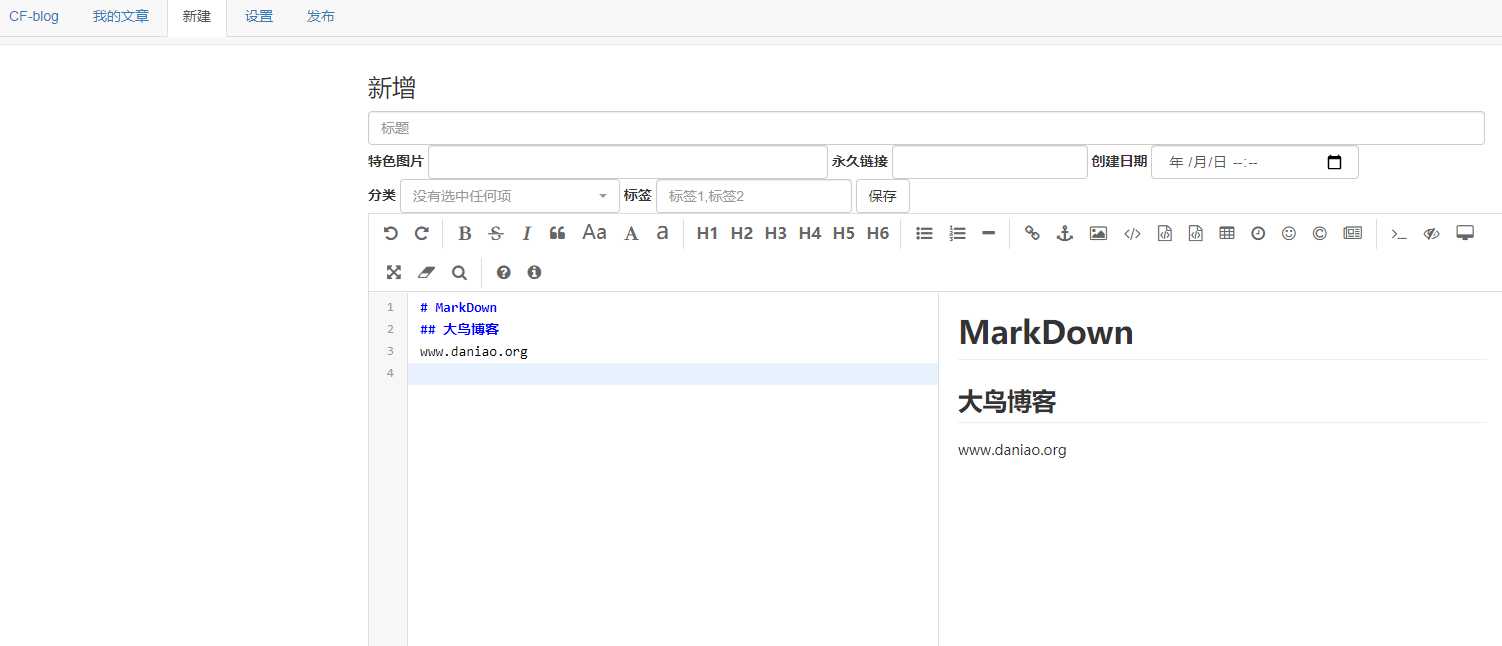Open the 分类 category dropdown
Image resolution: width=1502 pixels, height=646 pixels.
pyautogui.click(x=510, y=196)
